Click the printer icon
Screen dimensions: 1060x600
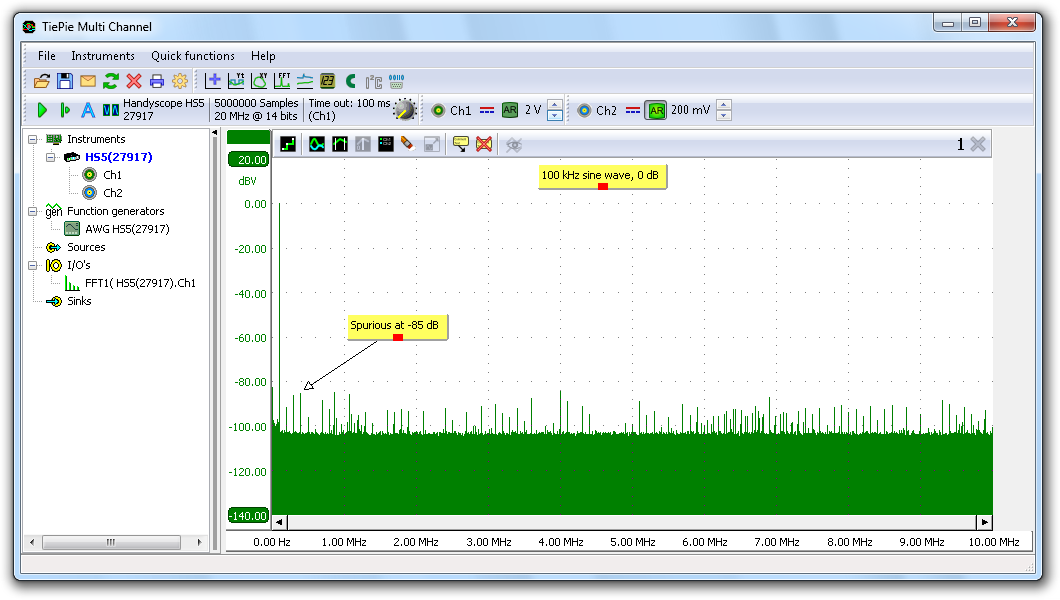tap(157, 81)
